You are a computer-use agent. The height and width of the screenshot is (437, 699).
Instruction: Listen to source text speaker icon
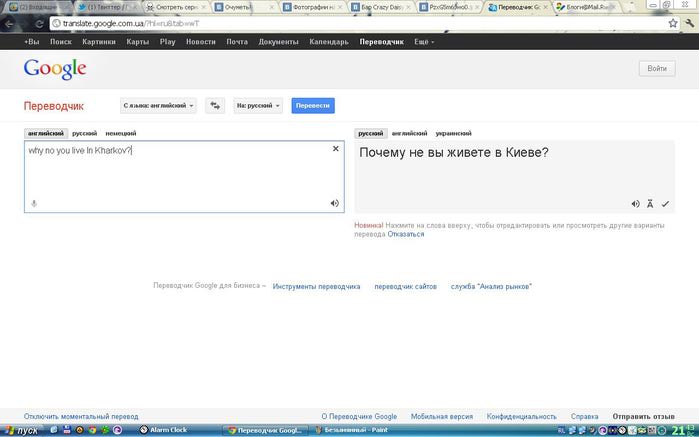click(334, 203)
